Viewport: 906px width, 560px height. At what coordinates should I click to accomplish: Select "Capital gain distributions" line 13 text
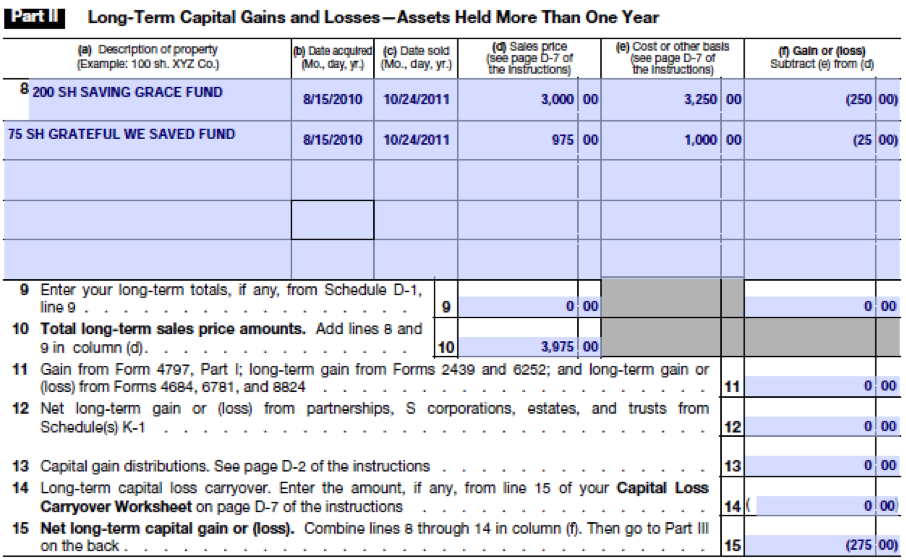(124, 466)
